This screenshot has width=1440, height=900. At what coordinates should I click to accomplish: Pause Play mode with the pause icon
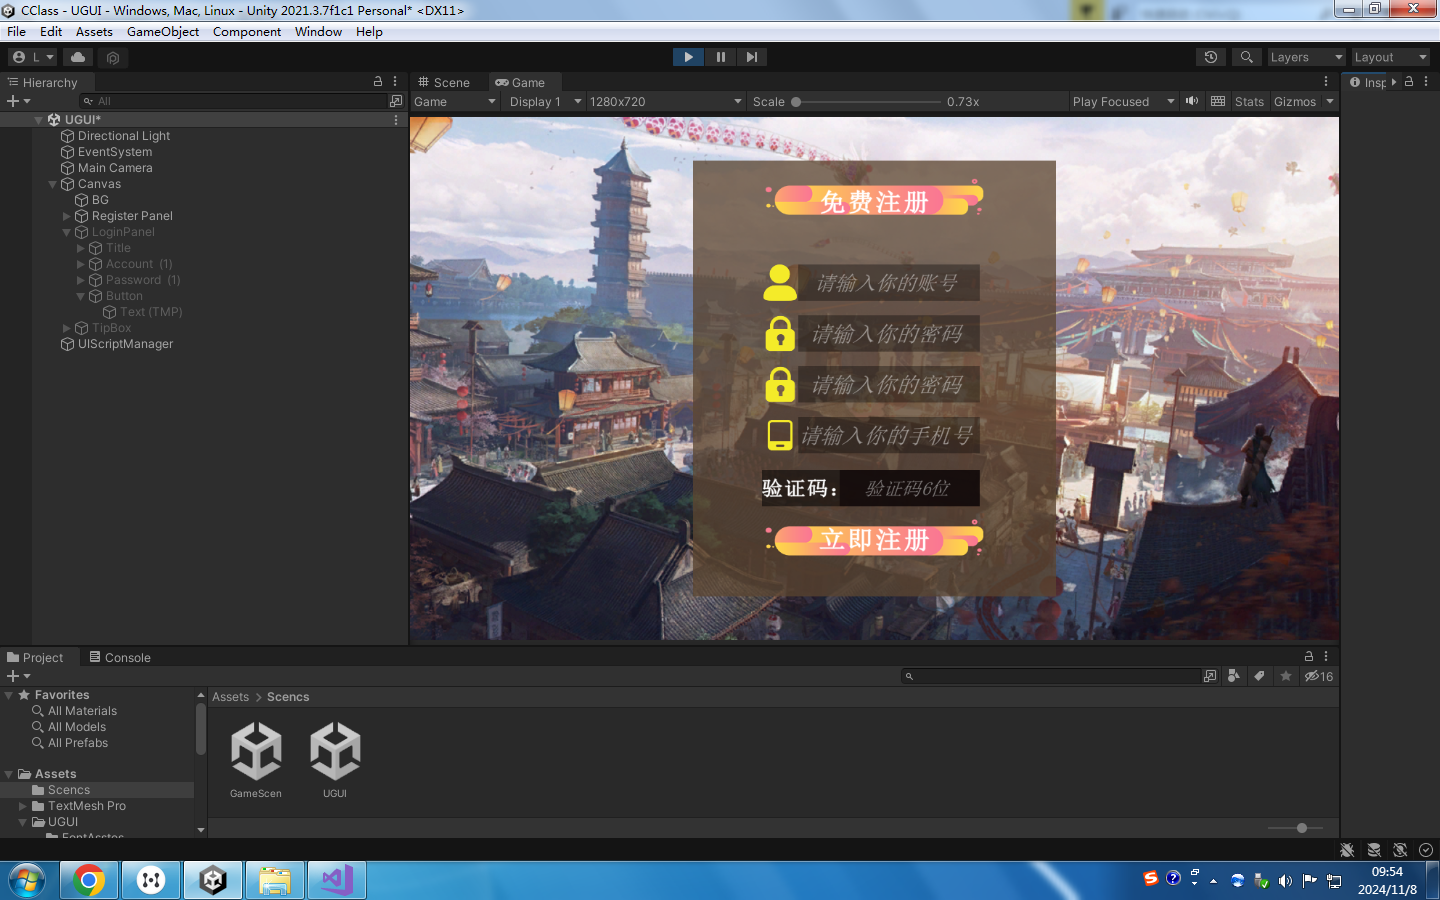(x=720, y=56)
